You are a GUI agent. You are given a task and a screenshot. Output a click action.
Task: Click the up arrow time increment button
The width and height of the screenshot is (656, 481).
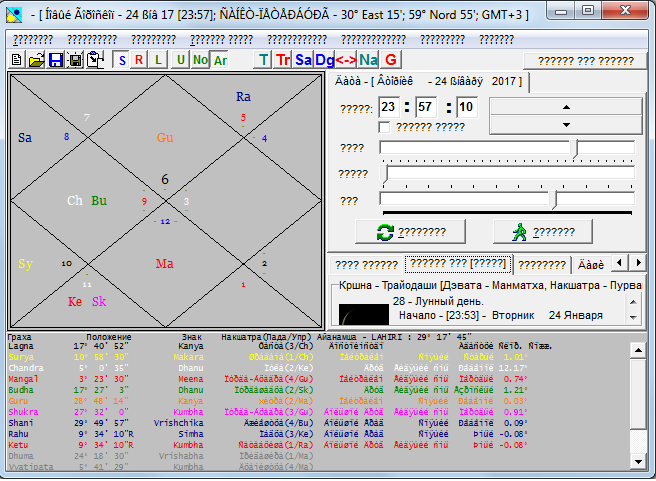[566, 107]
